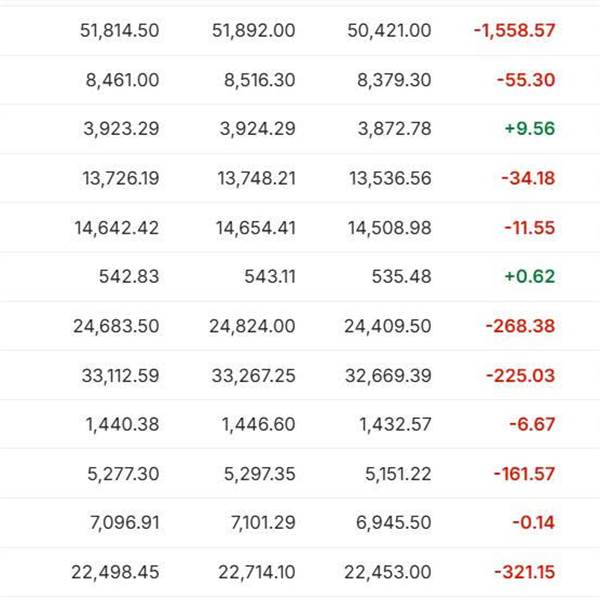Select the -34.18 change value

tap(530, 178)
